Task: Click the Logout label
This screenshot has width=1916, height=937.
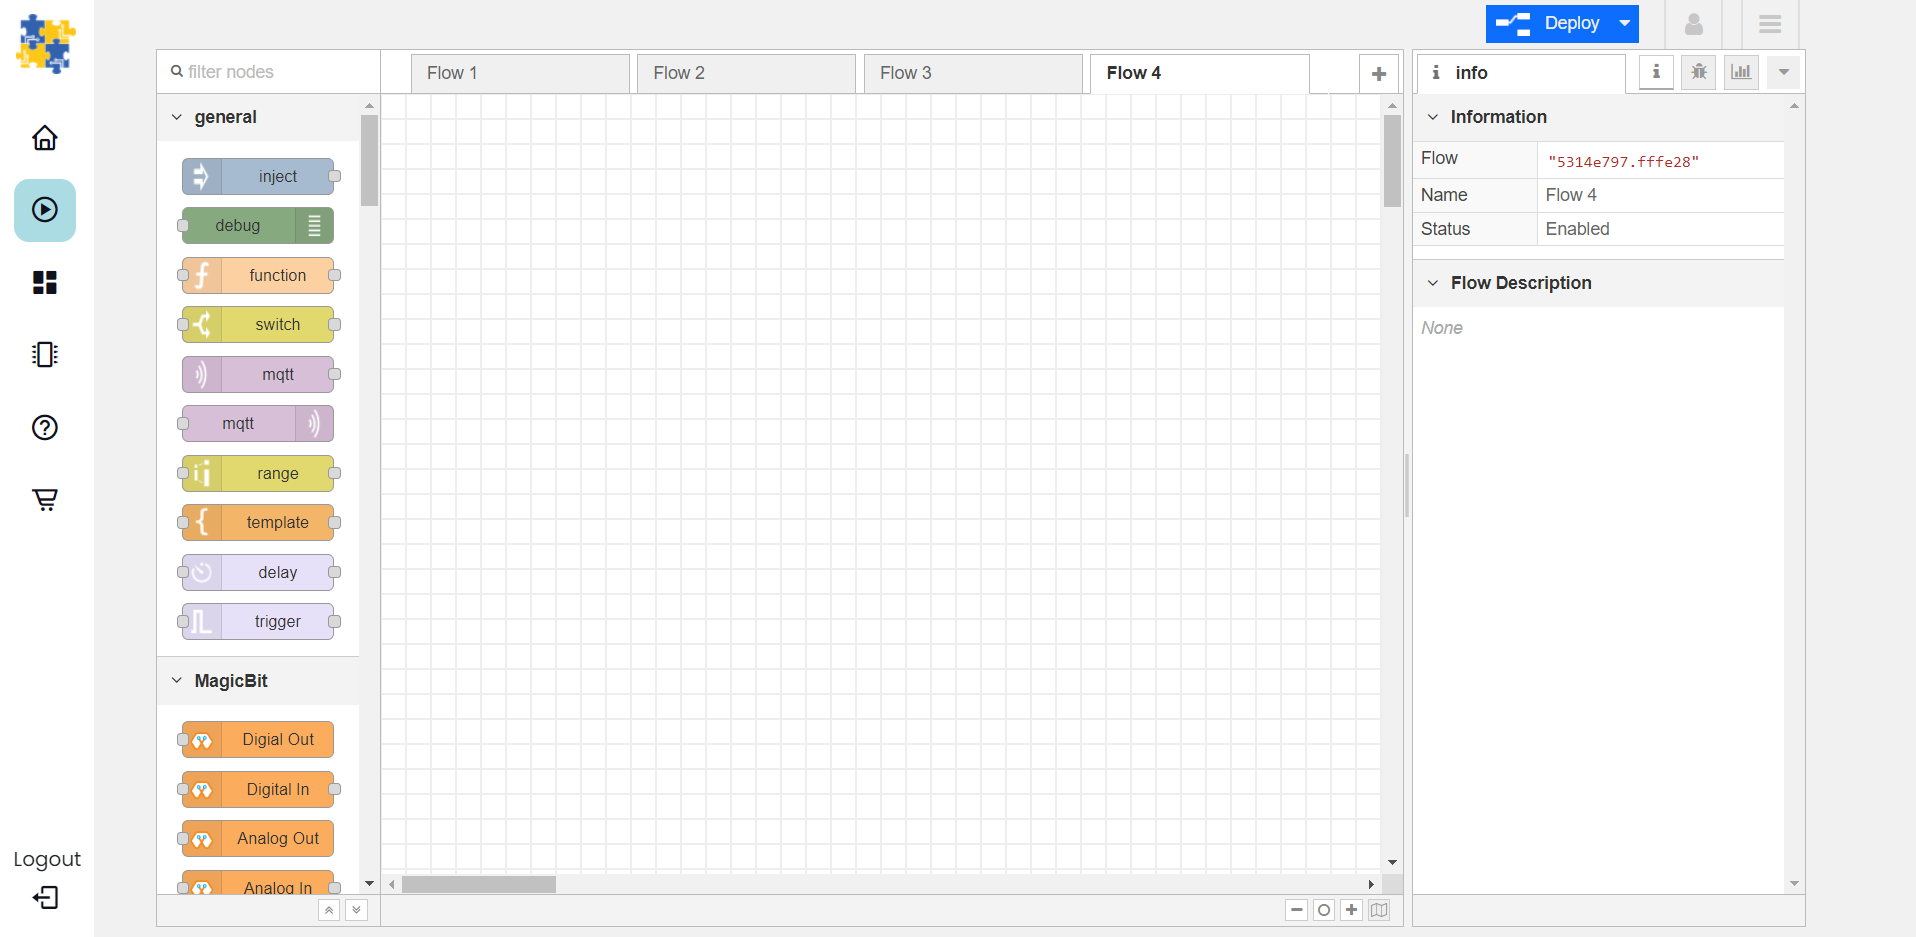Action: (x=47, y=859)
